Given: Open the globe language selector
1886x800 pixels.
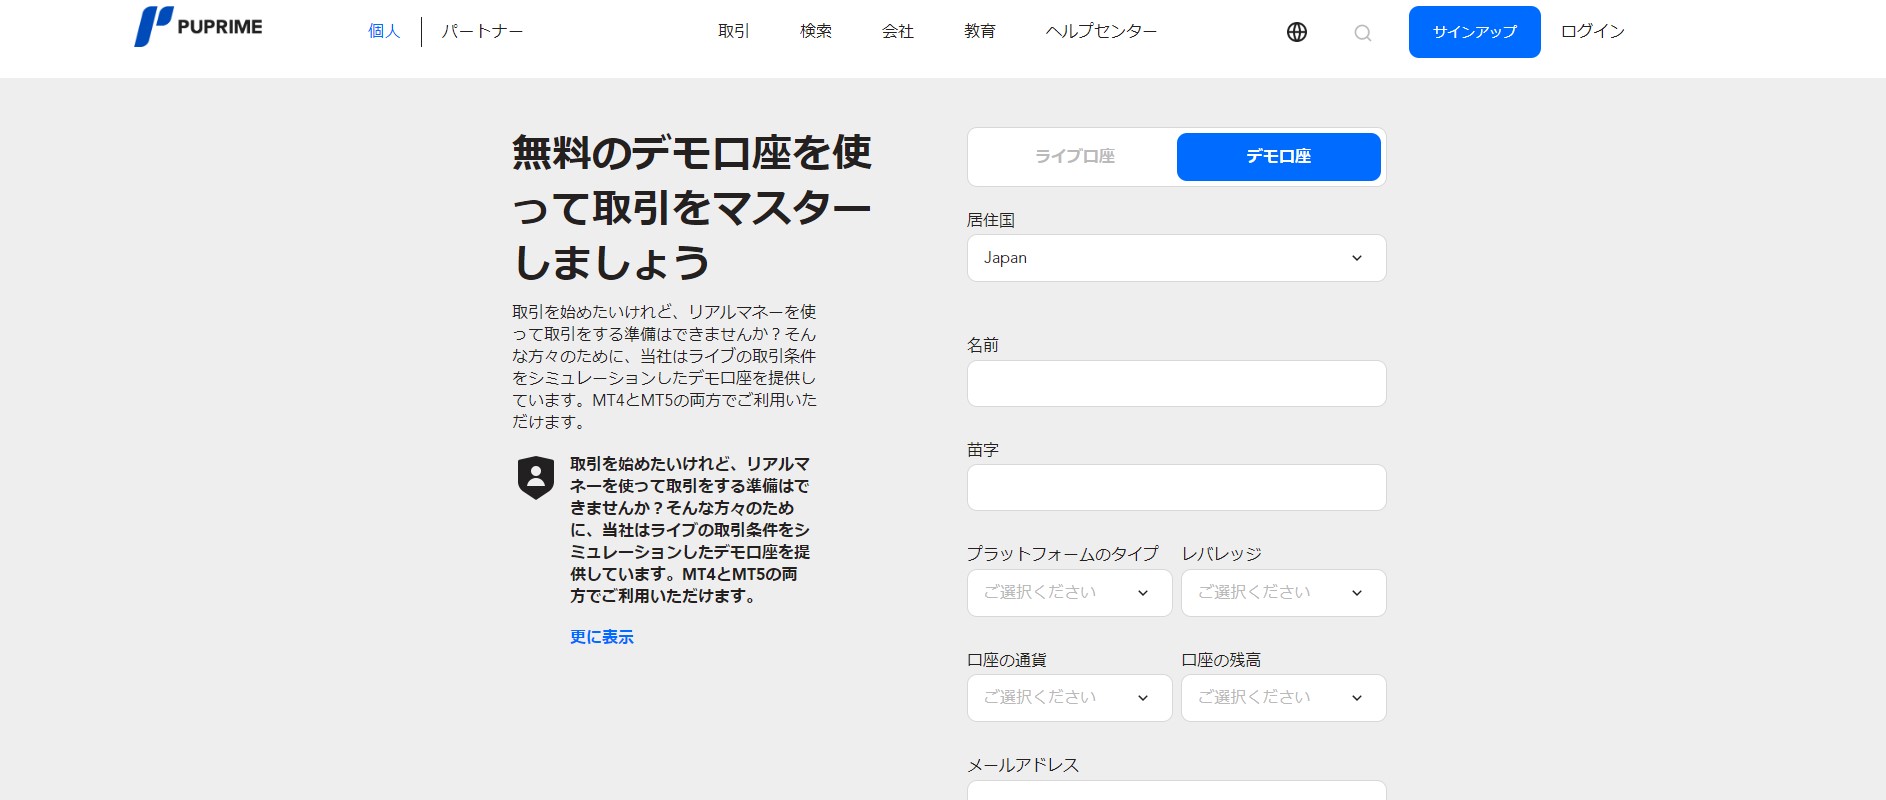Looking at the screenshot, I should 1297,32.
